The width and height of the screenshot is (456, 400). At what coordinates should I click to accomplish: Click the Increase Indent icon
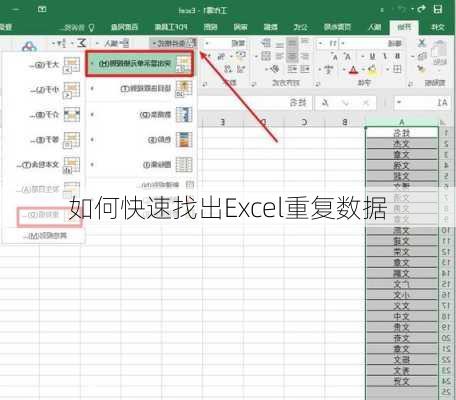click(x=292, y=69)
